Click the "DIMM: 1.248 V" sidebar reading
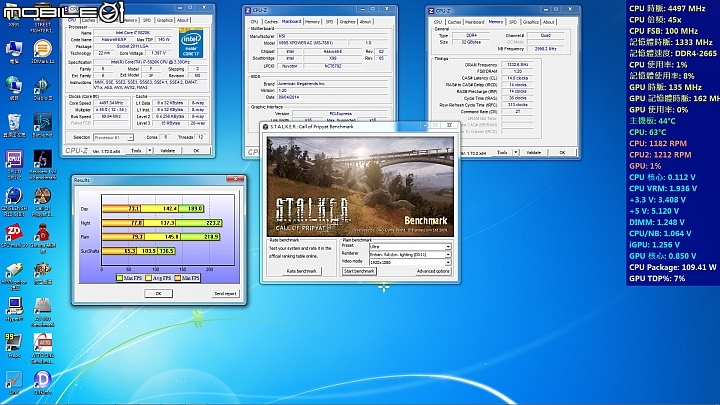This screenshot has width=720, height=405. click(x=657, y=222)
